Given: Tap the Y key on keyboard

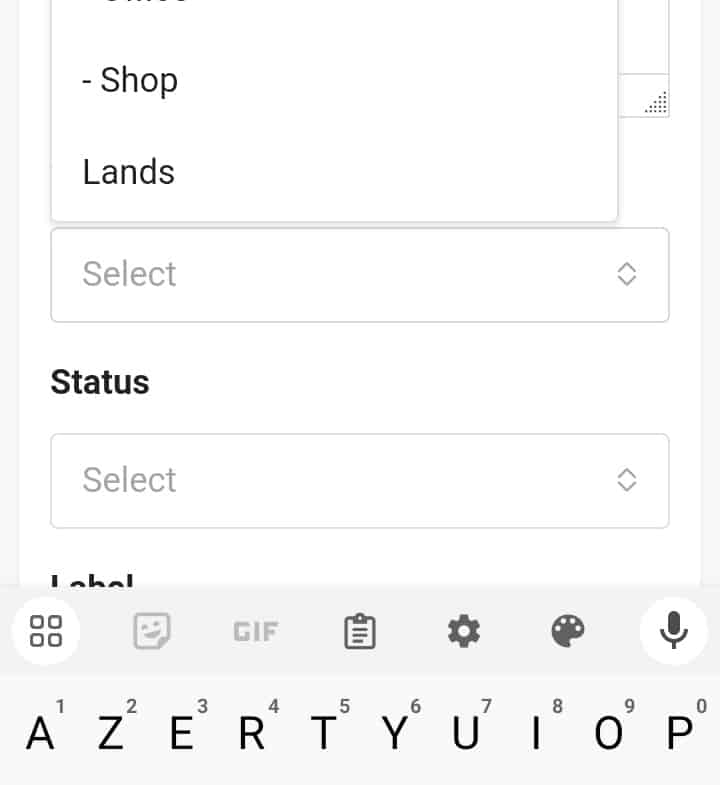Looking at the screenshot, I should click(395, 733).
